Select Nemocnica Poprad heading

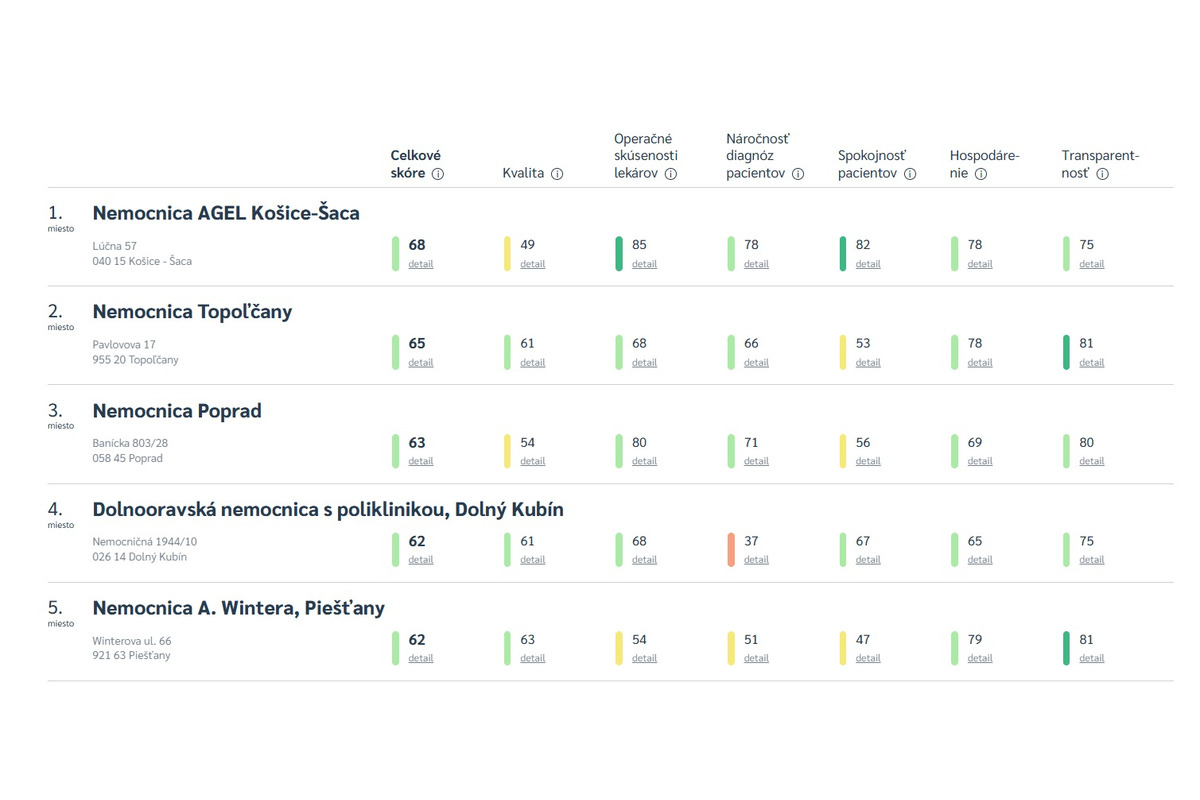pyautogui.click(x=177, y=411)
